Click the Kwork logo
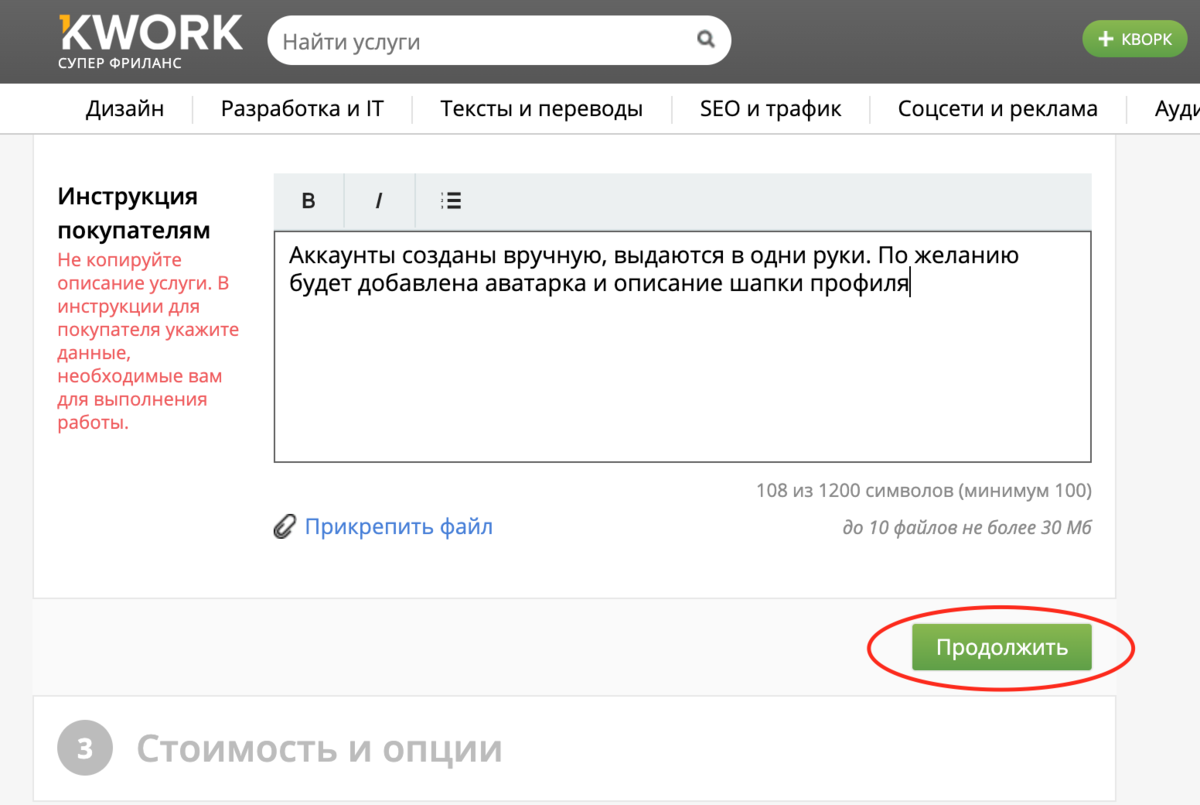Viewport: 1200px width, 805px height. (x=150, y=41)
